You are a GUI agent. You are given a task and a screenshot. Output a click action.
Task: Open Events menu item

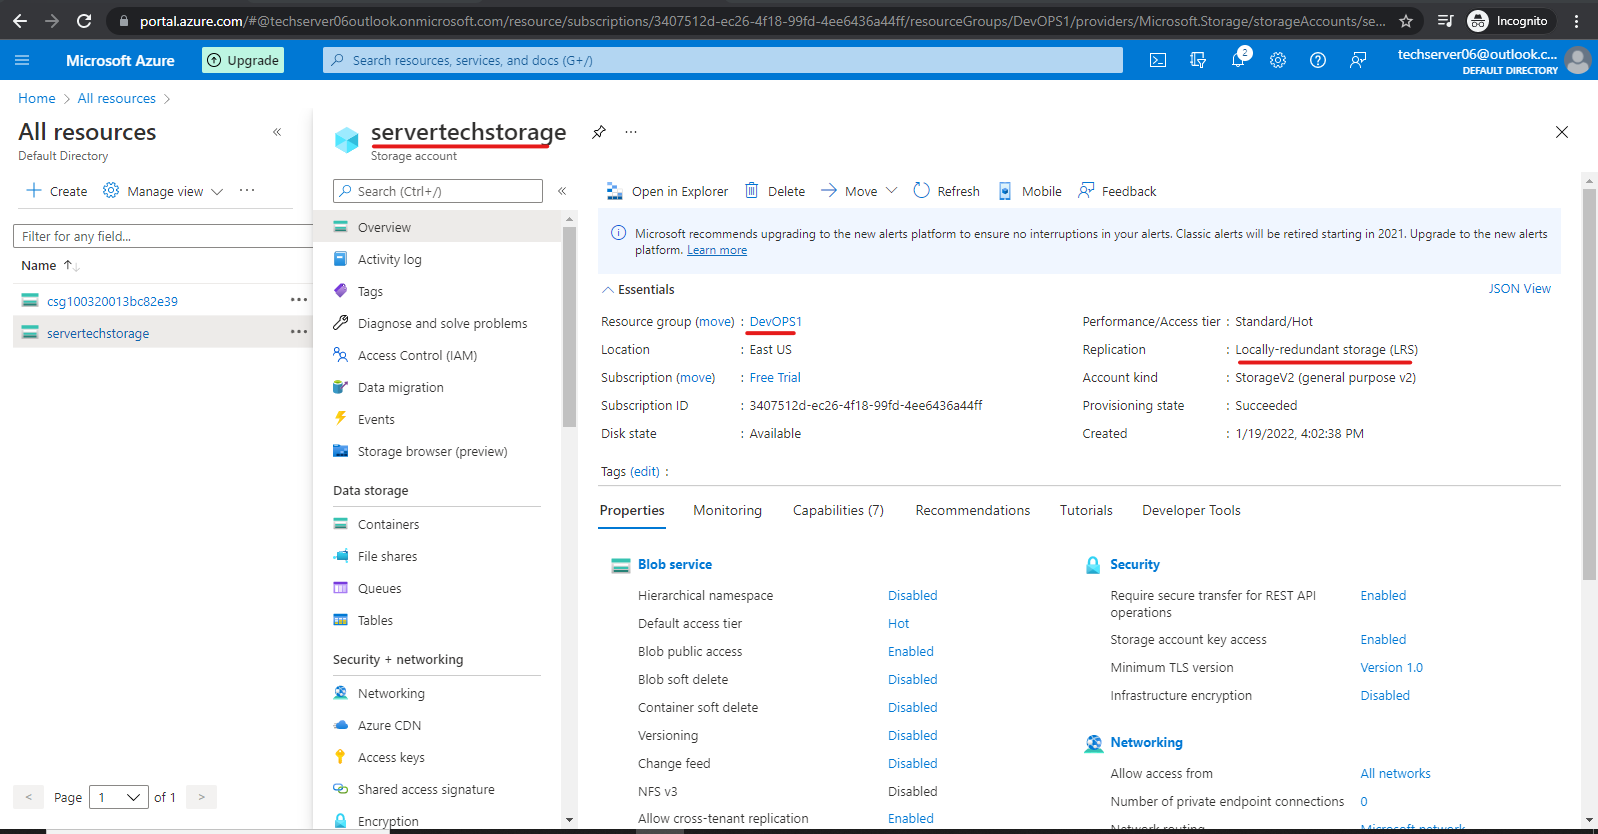click(x=376, y=419)
